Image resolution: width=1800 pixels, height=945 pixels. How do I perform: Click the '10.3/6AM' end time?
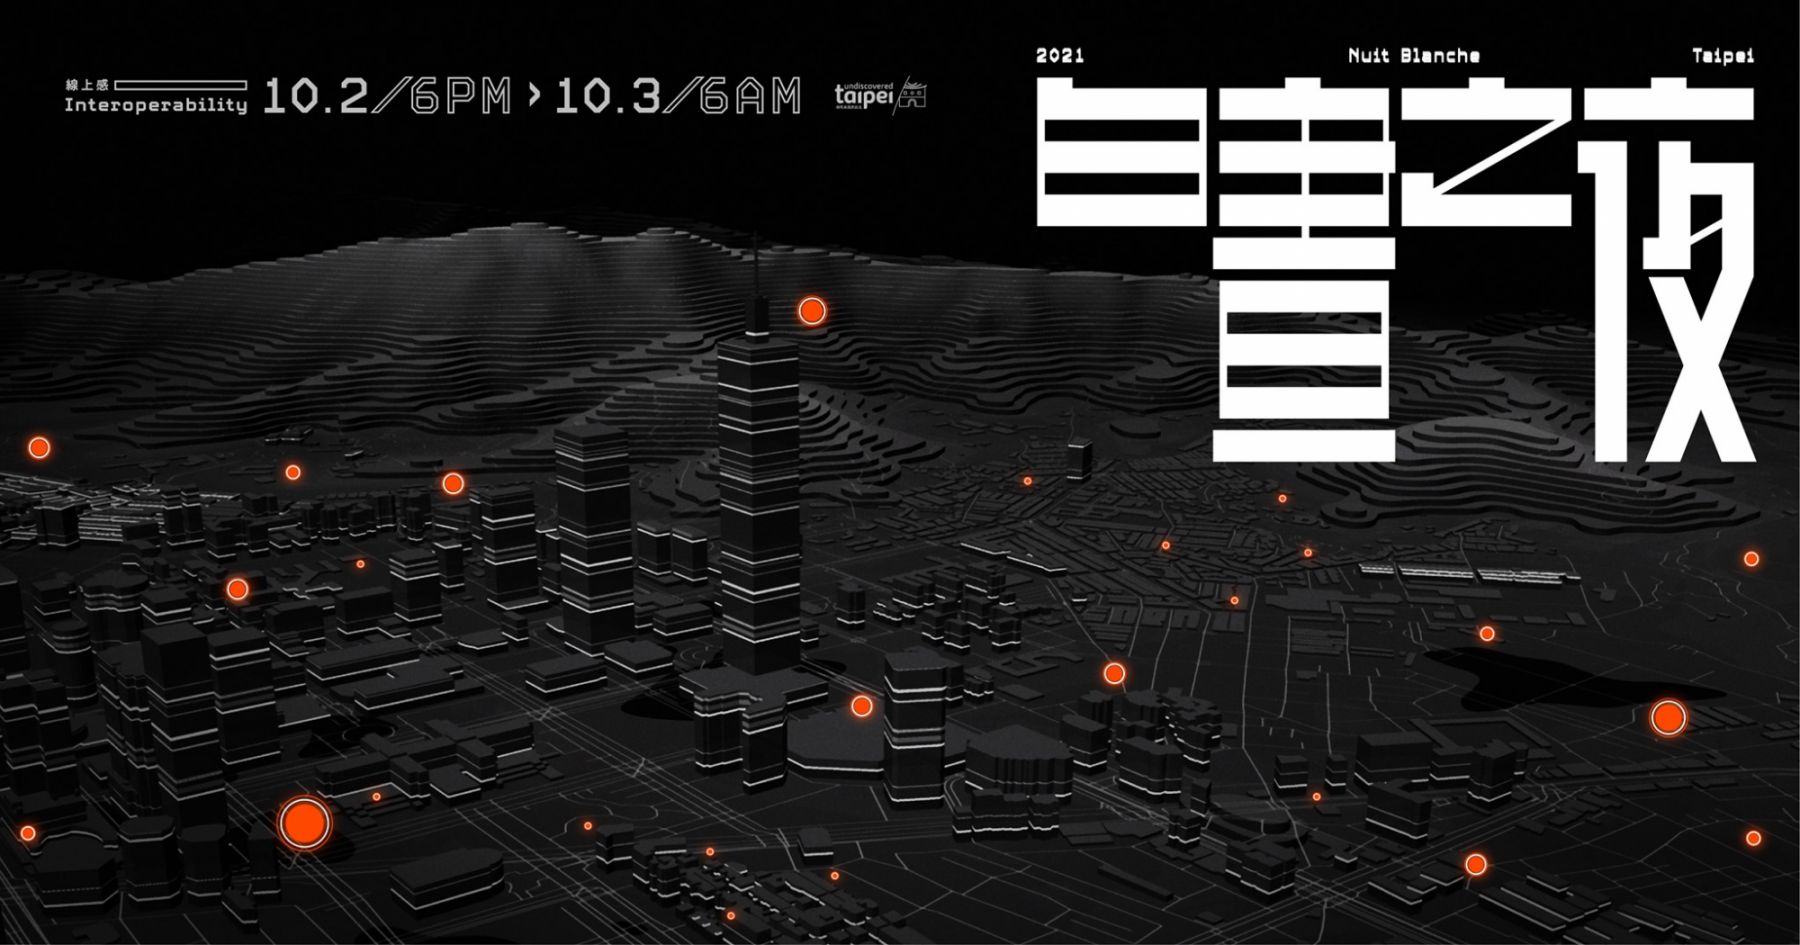click(x=678, y=96)
